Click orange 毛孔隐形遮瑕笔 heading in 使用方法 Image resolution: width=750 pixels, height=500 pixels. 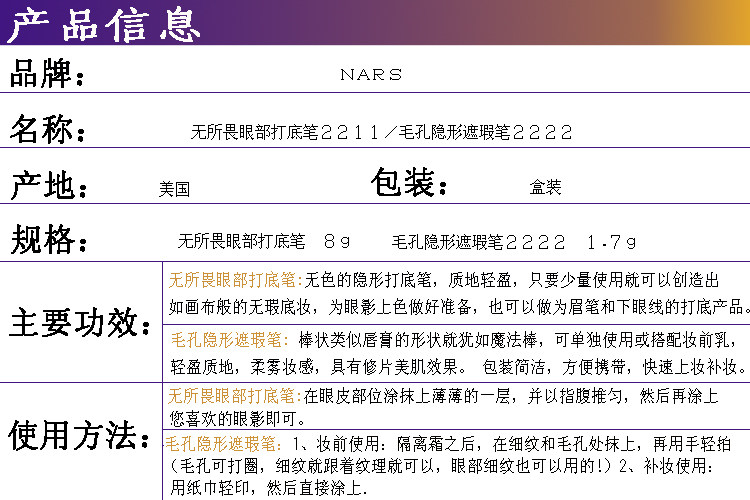click(x=223, y=444)
